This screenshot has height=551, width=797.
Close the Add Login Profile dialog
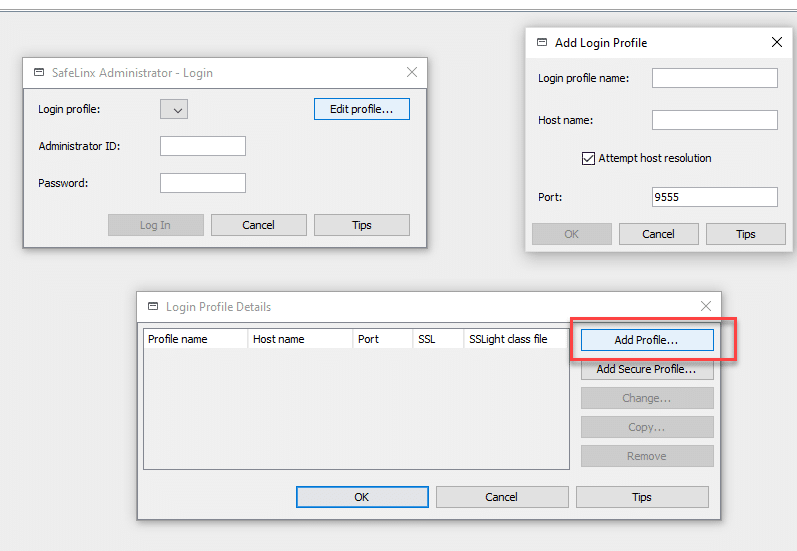[777, 43]
